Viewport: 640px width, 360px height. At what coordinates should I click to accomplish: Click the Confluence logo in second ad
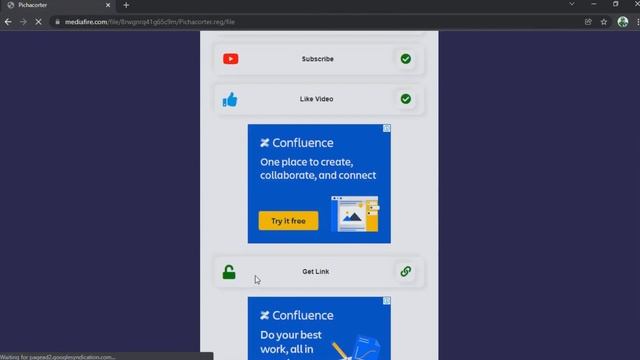(x=297, y=316)
